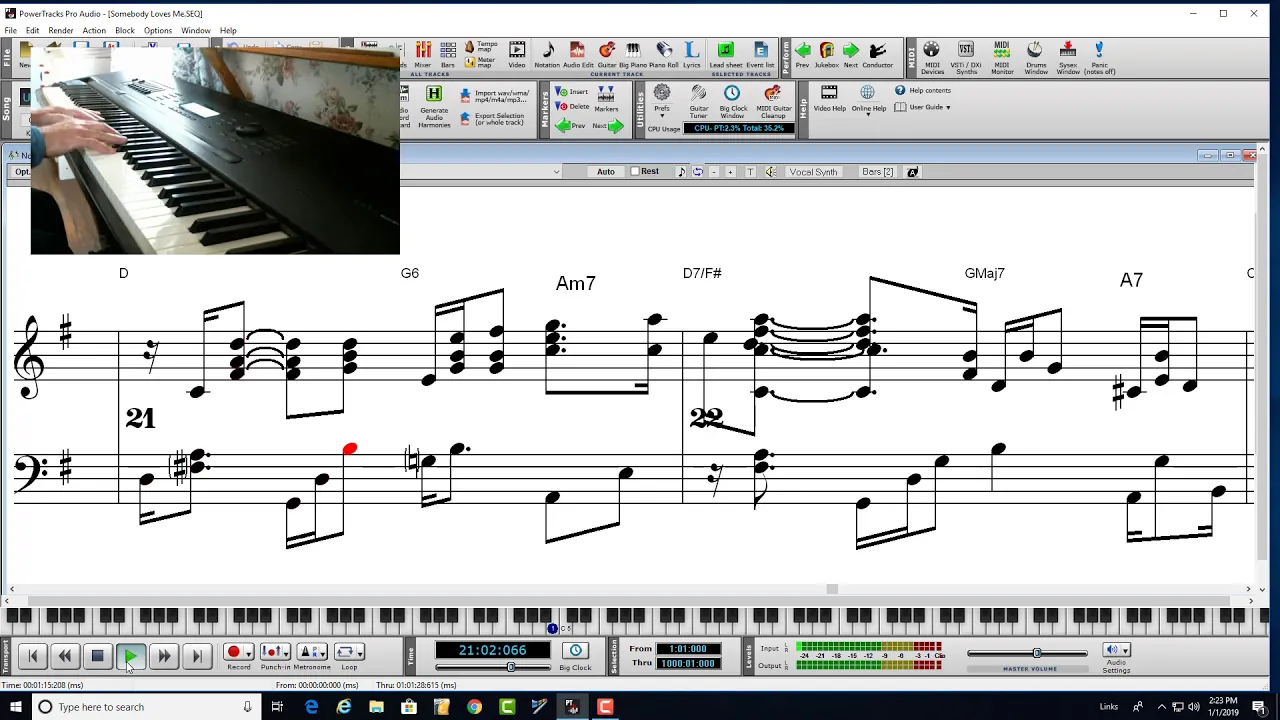Open the Sysex Window
The height and width of the screenshot is (720, 1280).
pyautogui.click(x=1068, y=58)
